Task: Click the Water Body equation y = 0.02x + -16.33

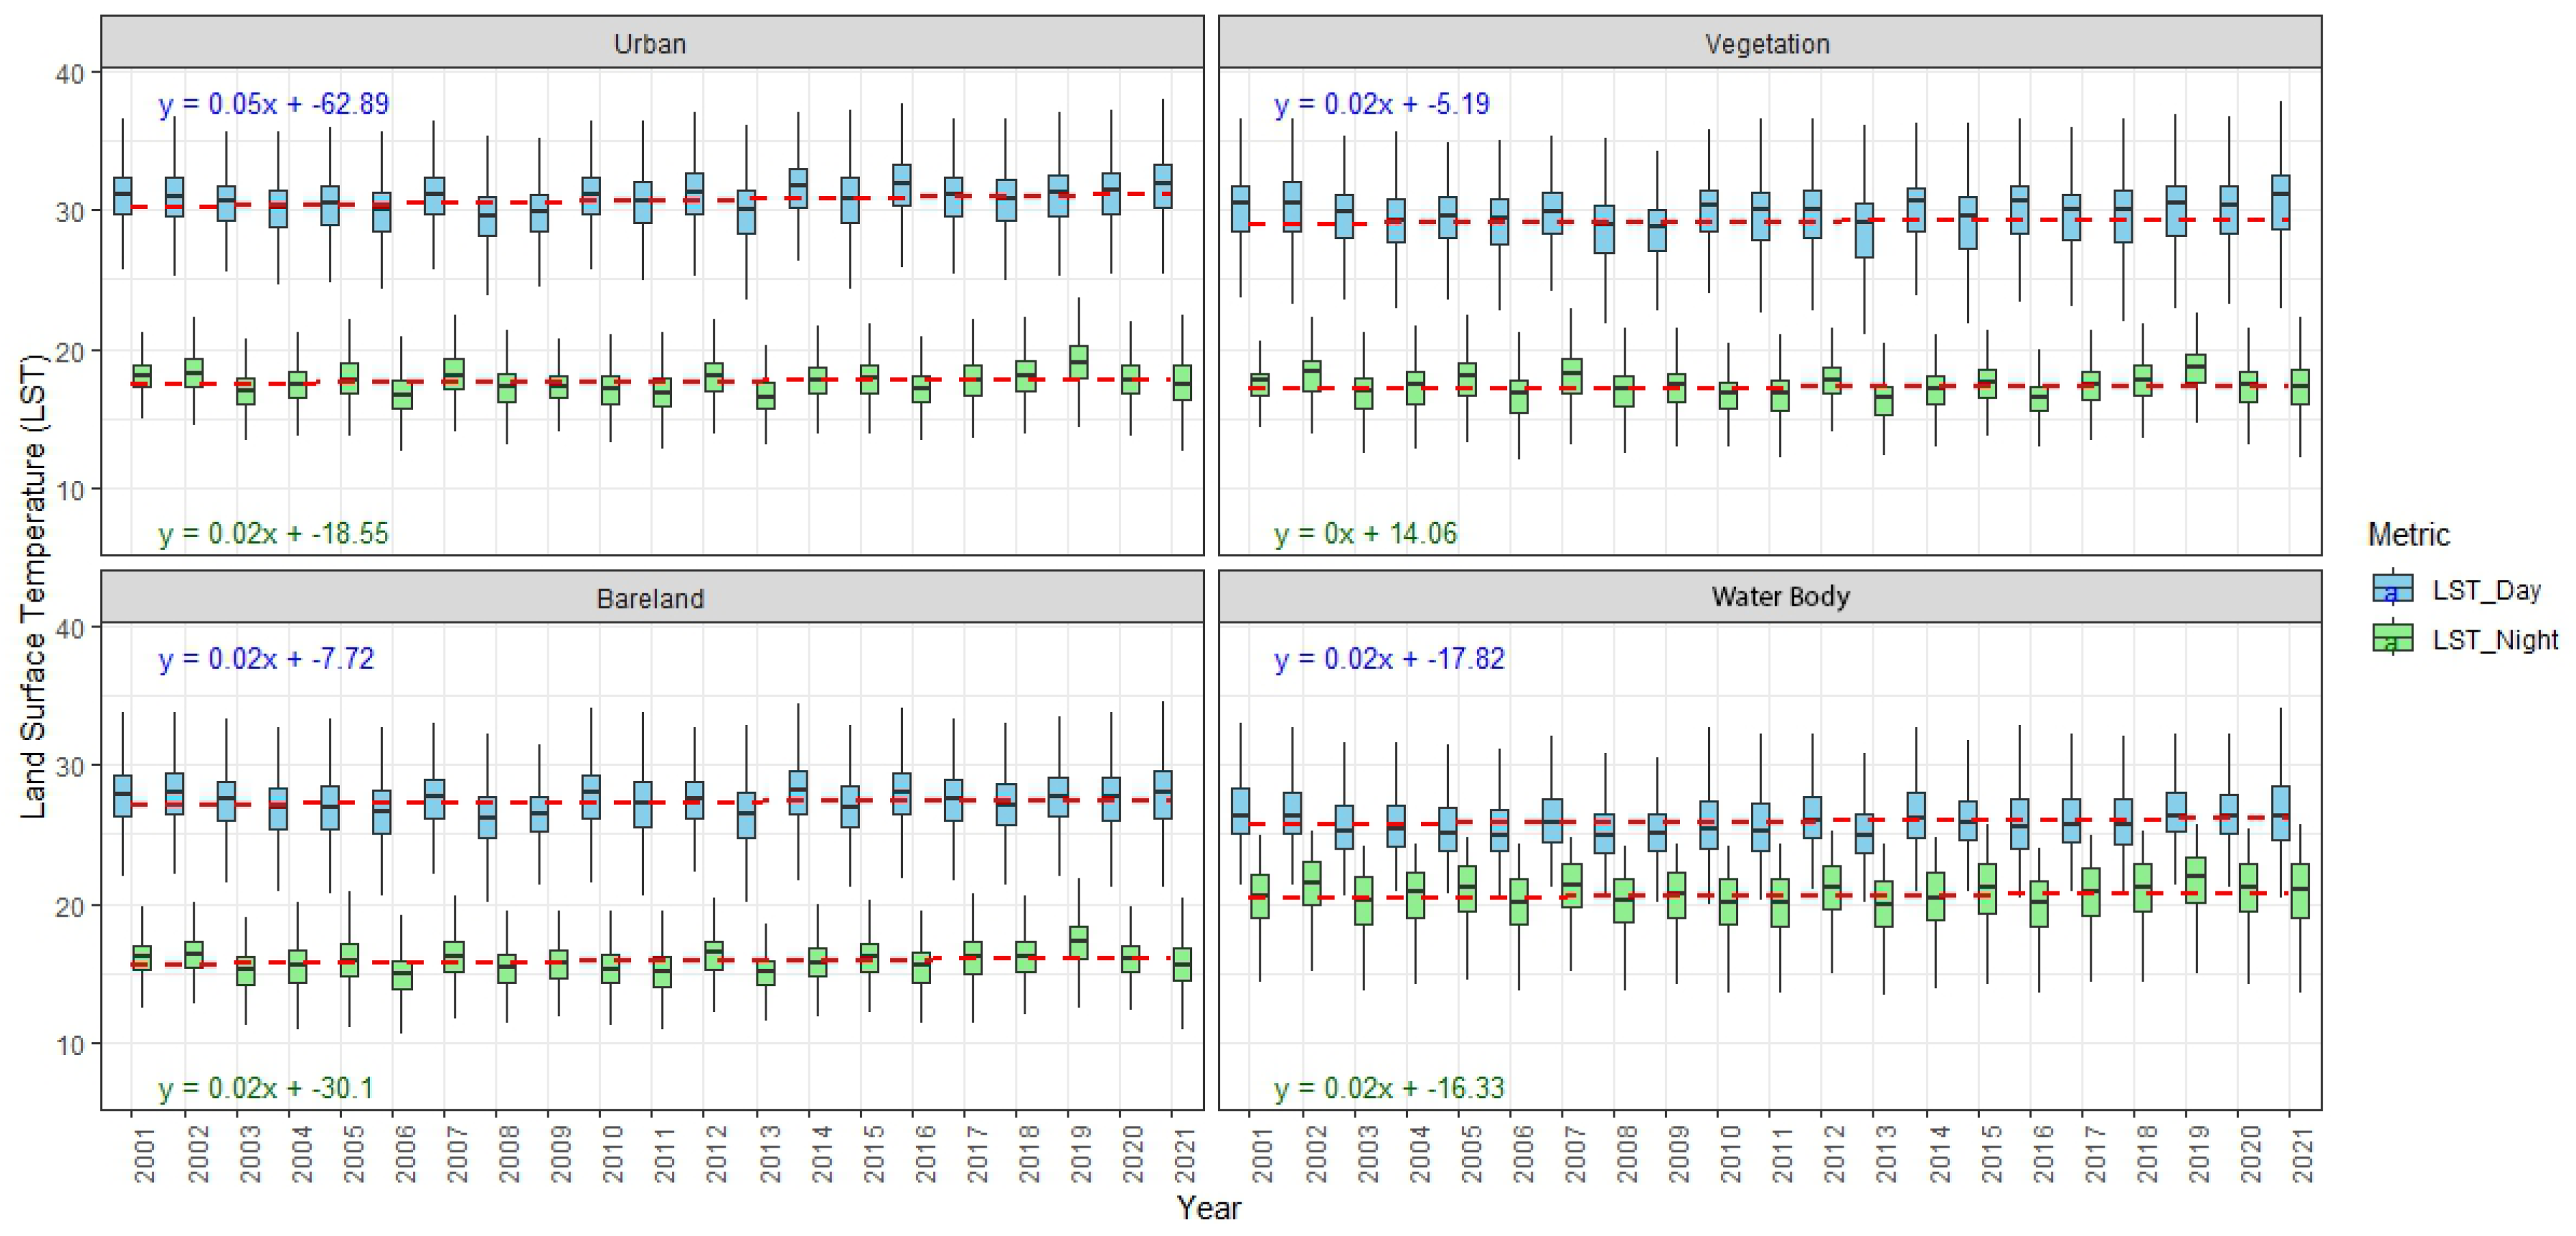Action: [1388, 1087]
